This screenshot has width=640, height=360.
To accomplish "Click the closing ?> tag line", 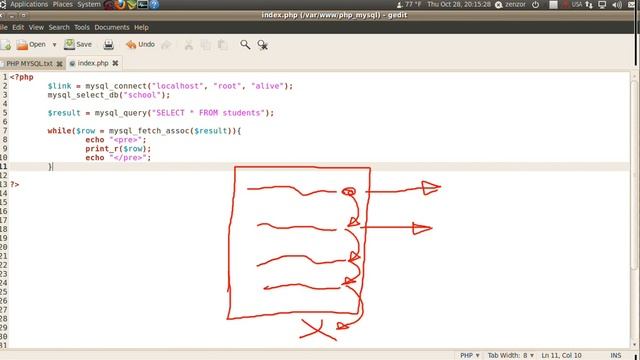I will pyautogui.click(x=15, y=185).
